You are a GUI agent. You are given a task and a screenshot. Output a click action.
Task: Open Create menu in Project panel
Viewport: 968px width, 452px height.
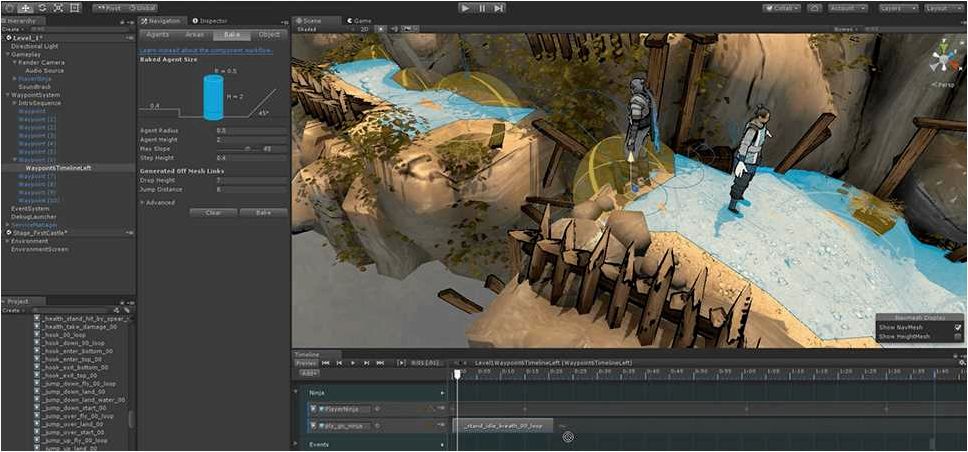coord(12,310)
